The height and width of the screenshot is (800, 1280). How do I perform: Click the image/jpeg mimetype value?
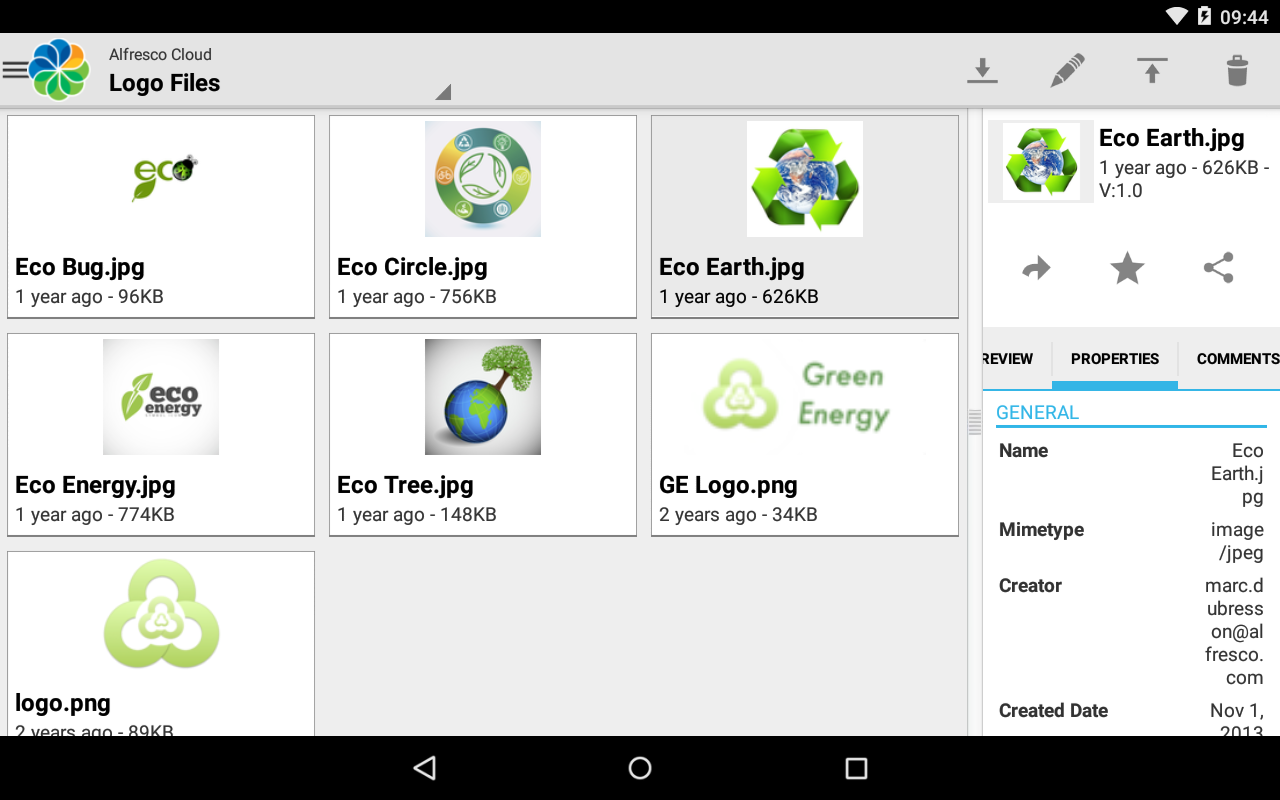click(x=1238, y=541)
